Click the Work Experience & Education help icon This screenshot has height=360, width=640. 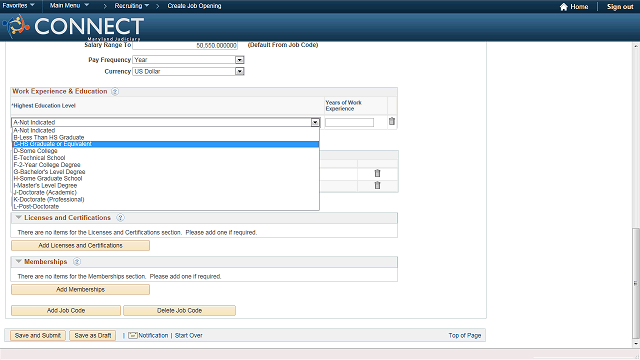click(x=115, y=91)
